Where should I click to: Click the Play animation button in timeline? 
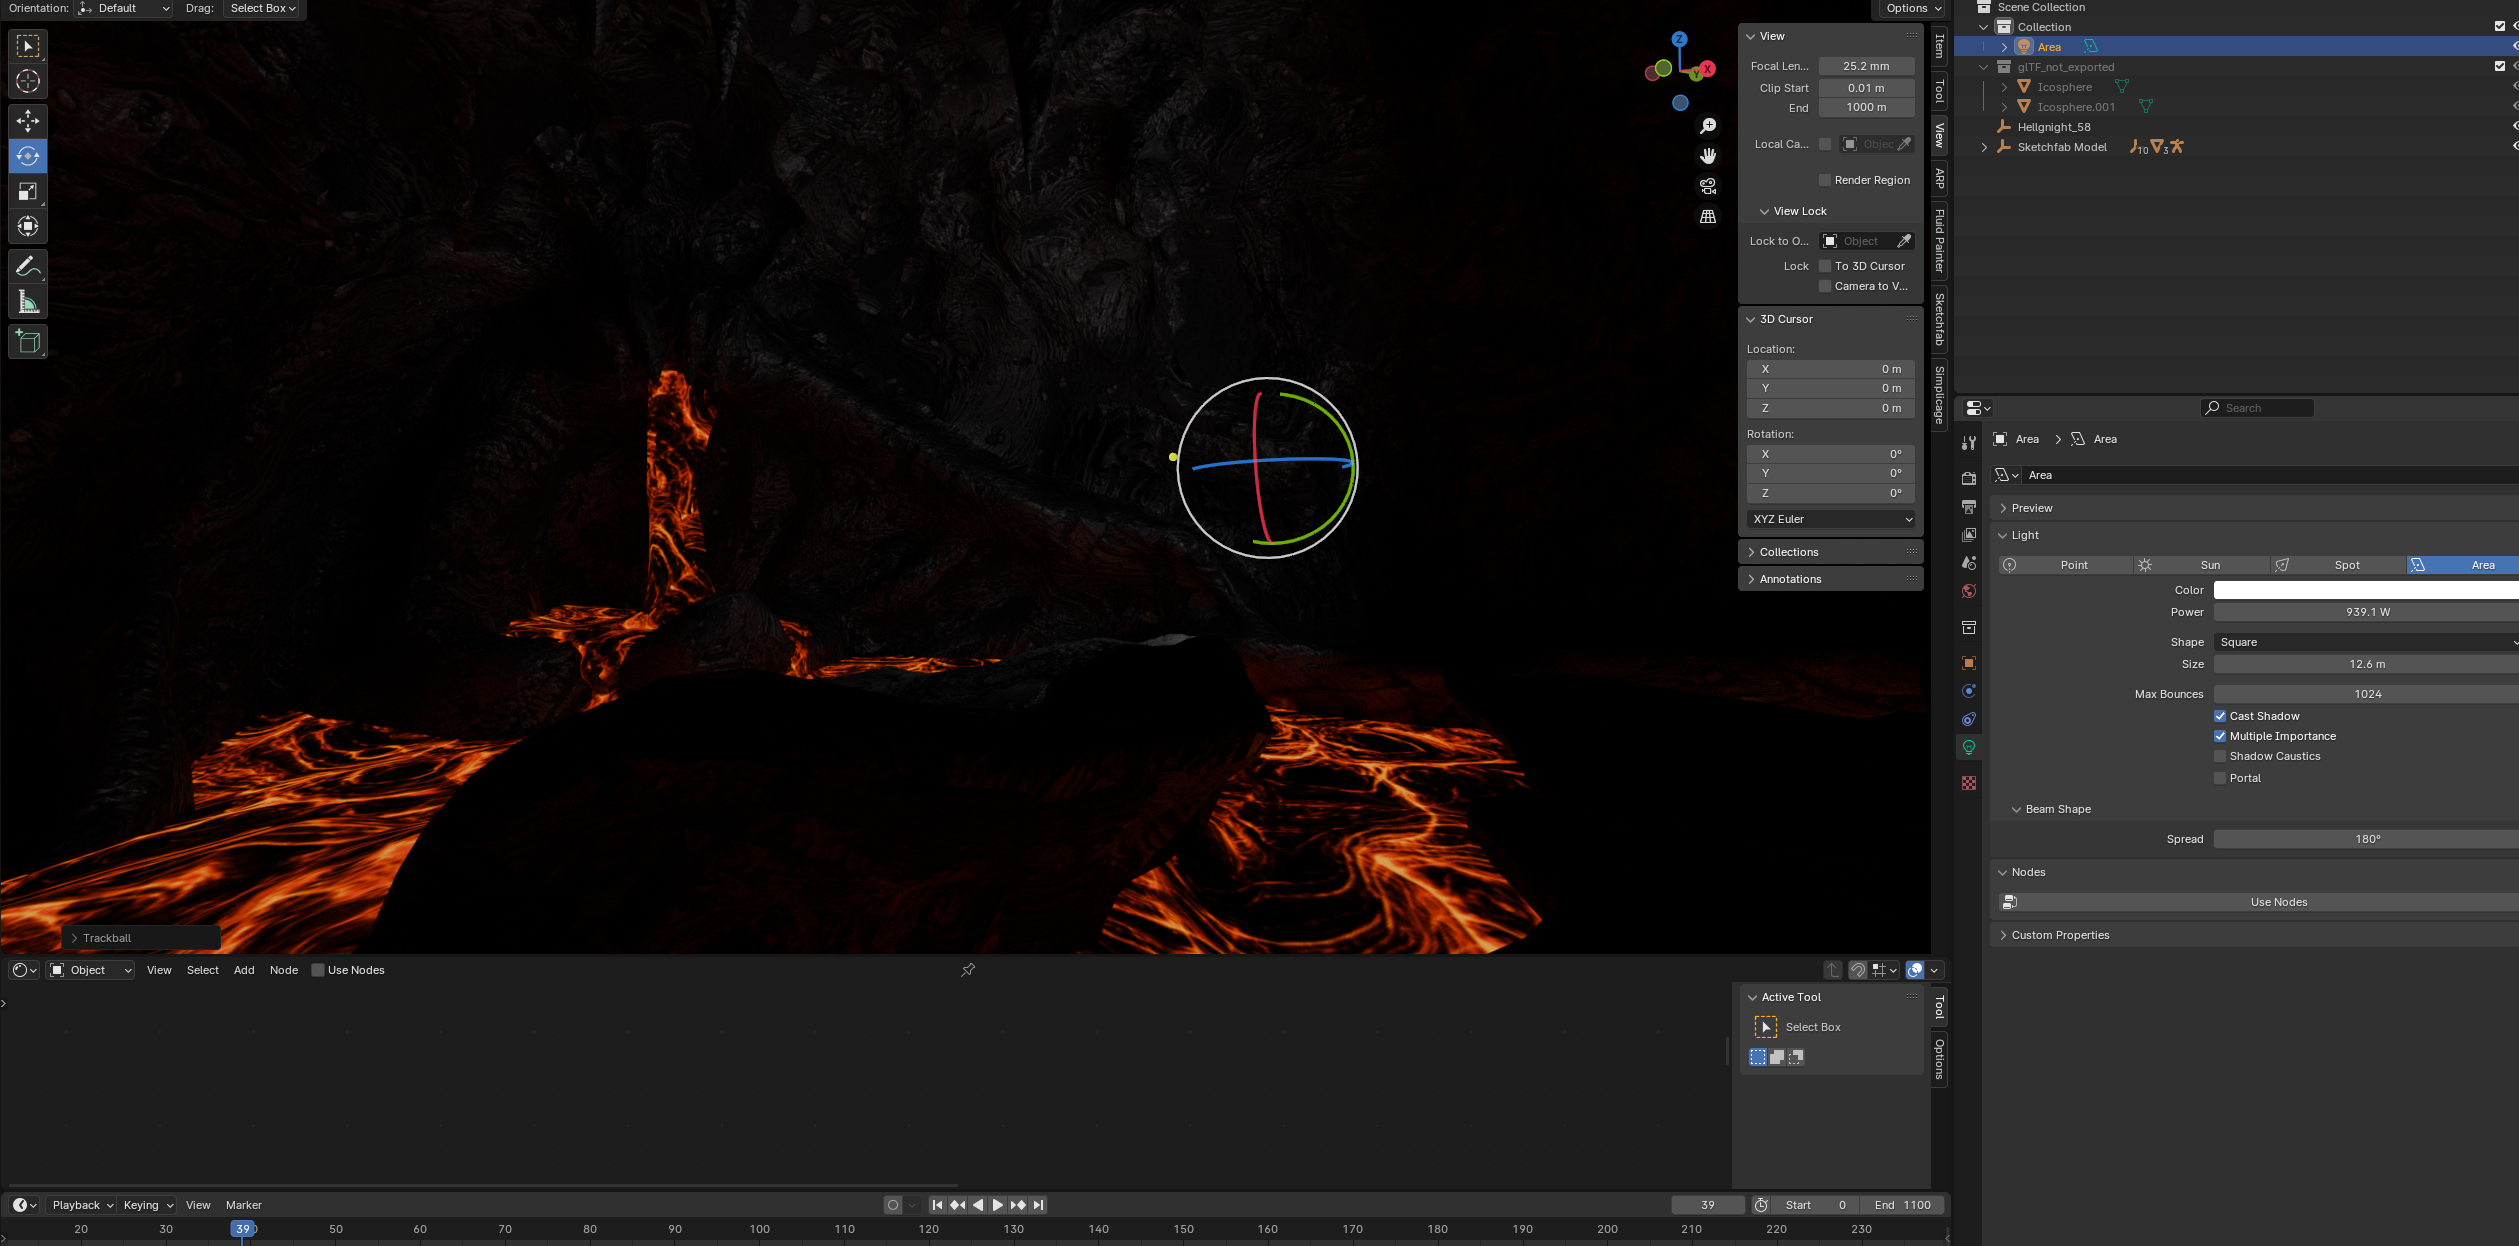tap(997, 1205)
